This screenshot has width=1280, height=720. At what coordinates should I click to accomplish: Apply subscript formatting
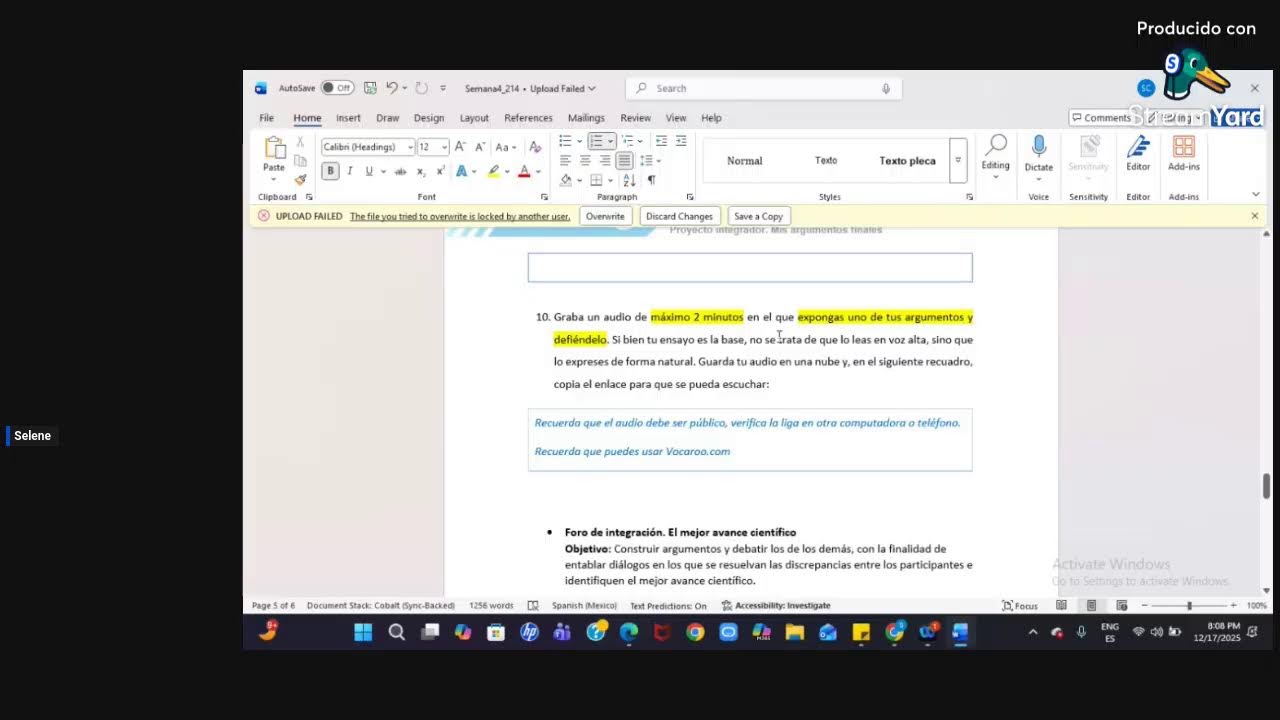coord(422,171)
